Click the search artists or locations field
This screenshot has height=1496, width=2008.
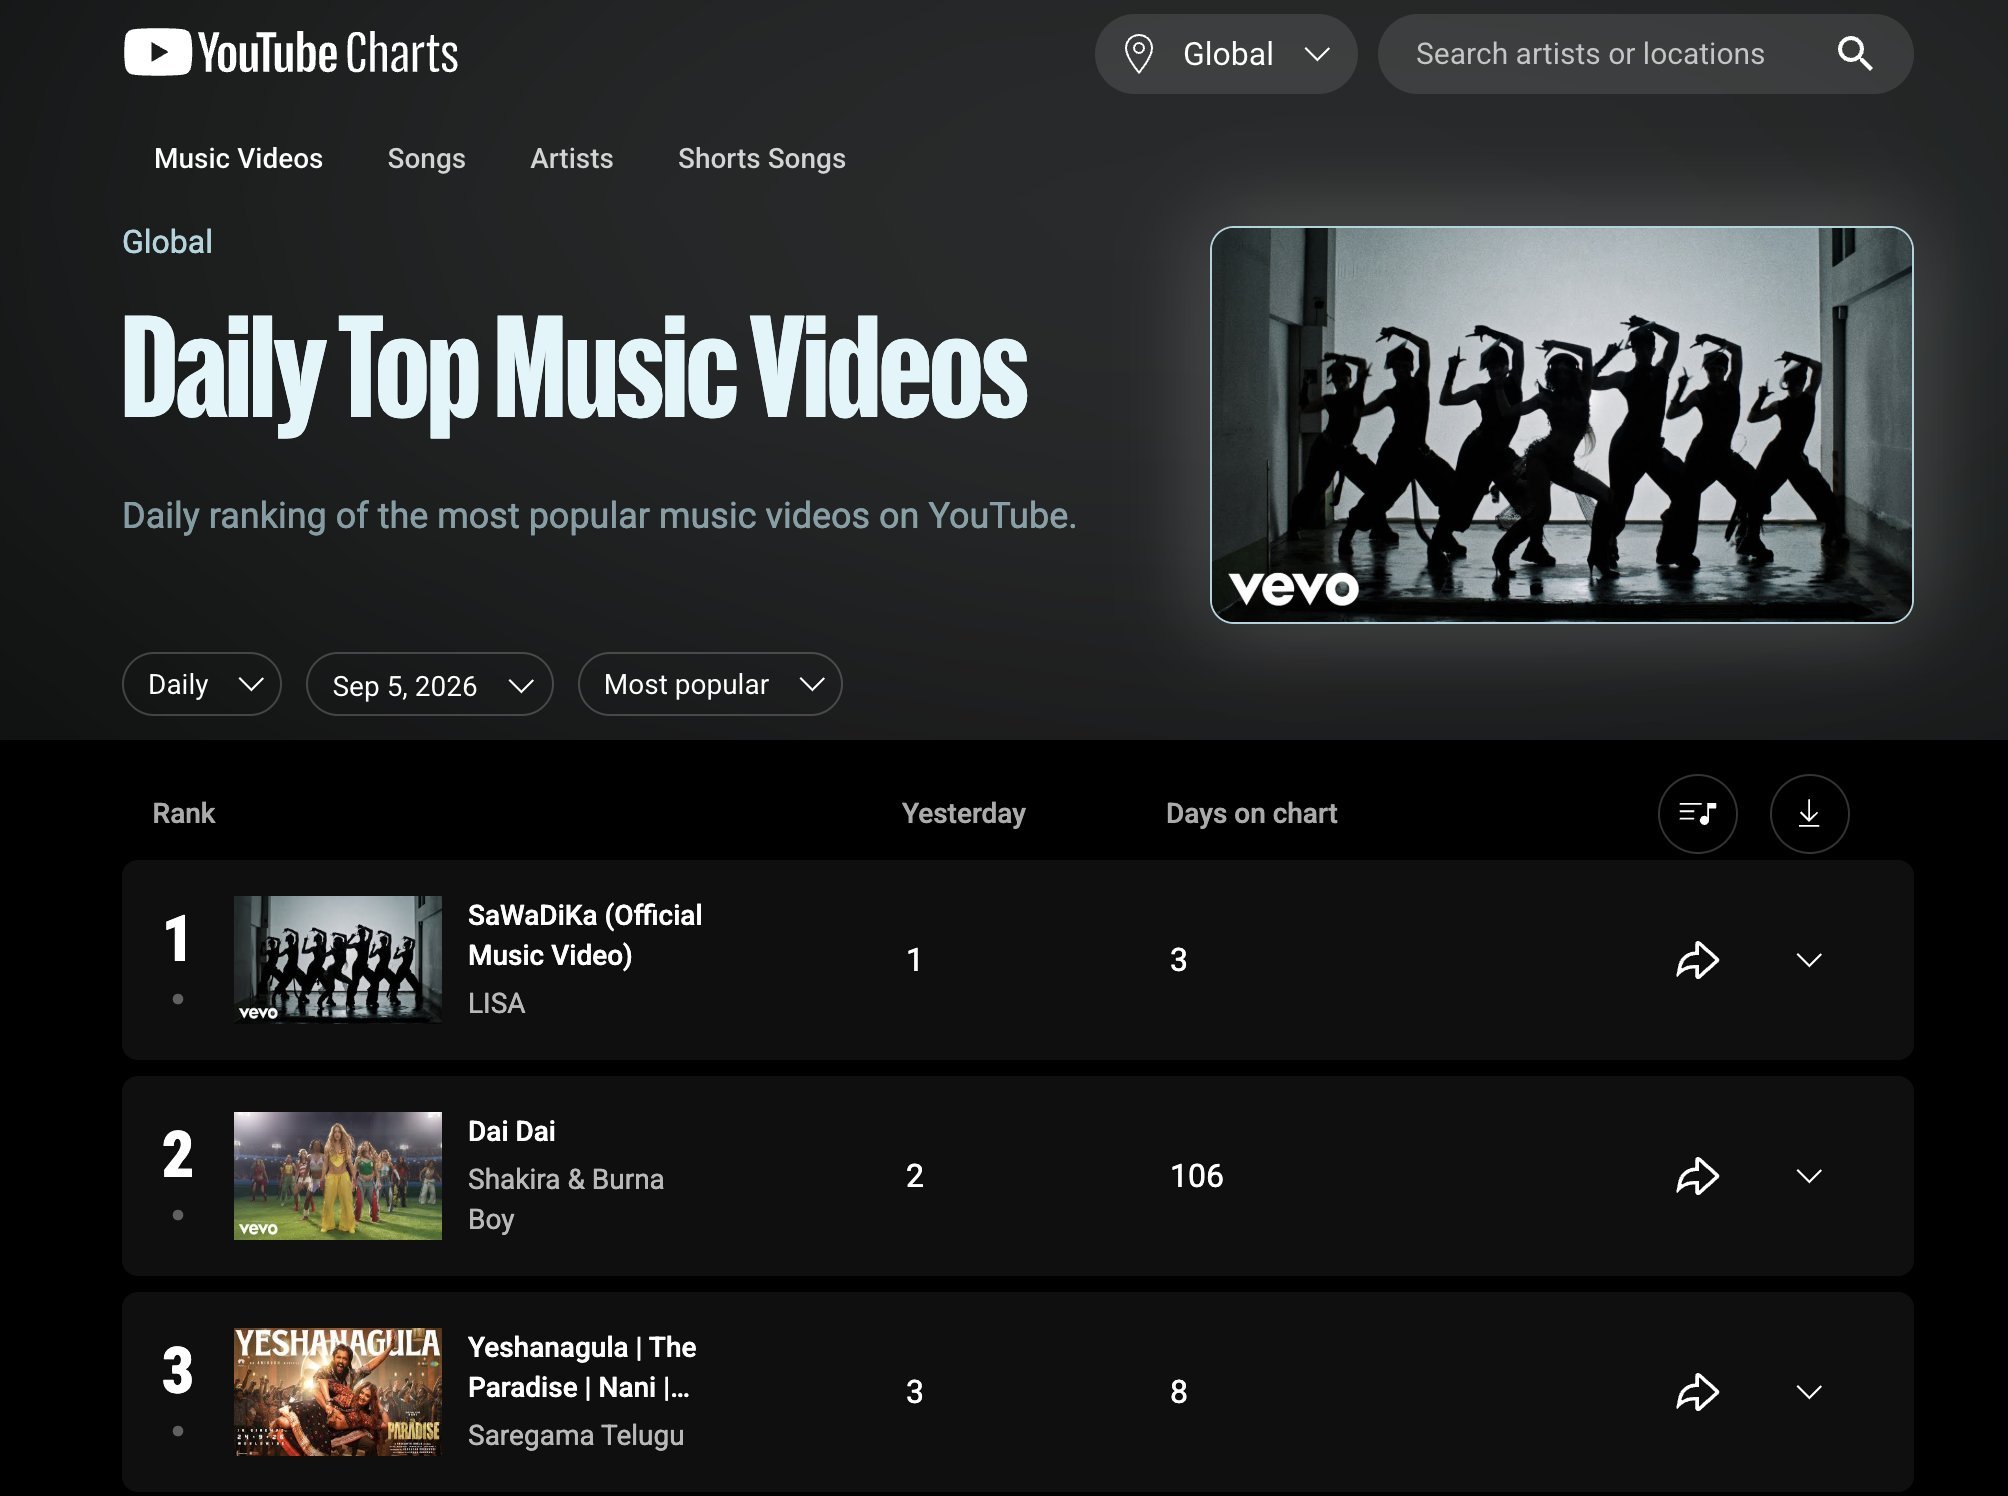pyautogui.click(x=1645, y=54)
